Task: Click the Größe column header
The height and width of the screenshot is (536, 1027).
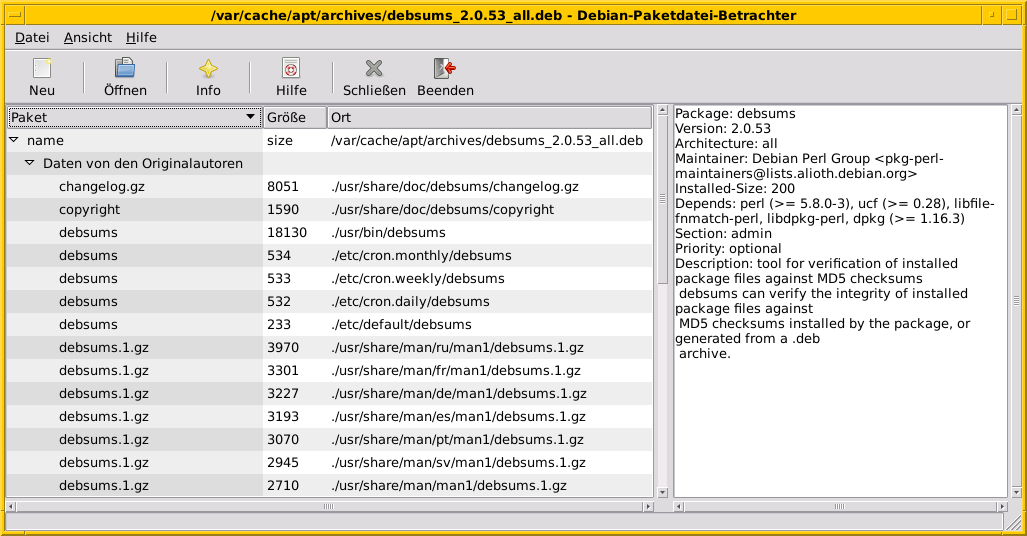Action: [295, 117]
